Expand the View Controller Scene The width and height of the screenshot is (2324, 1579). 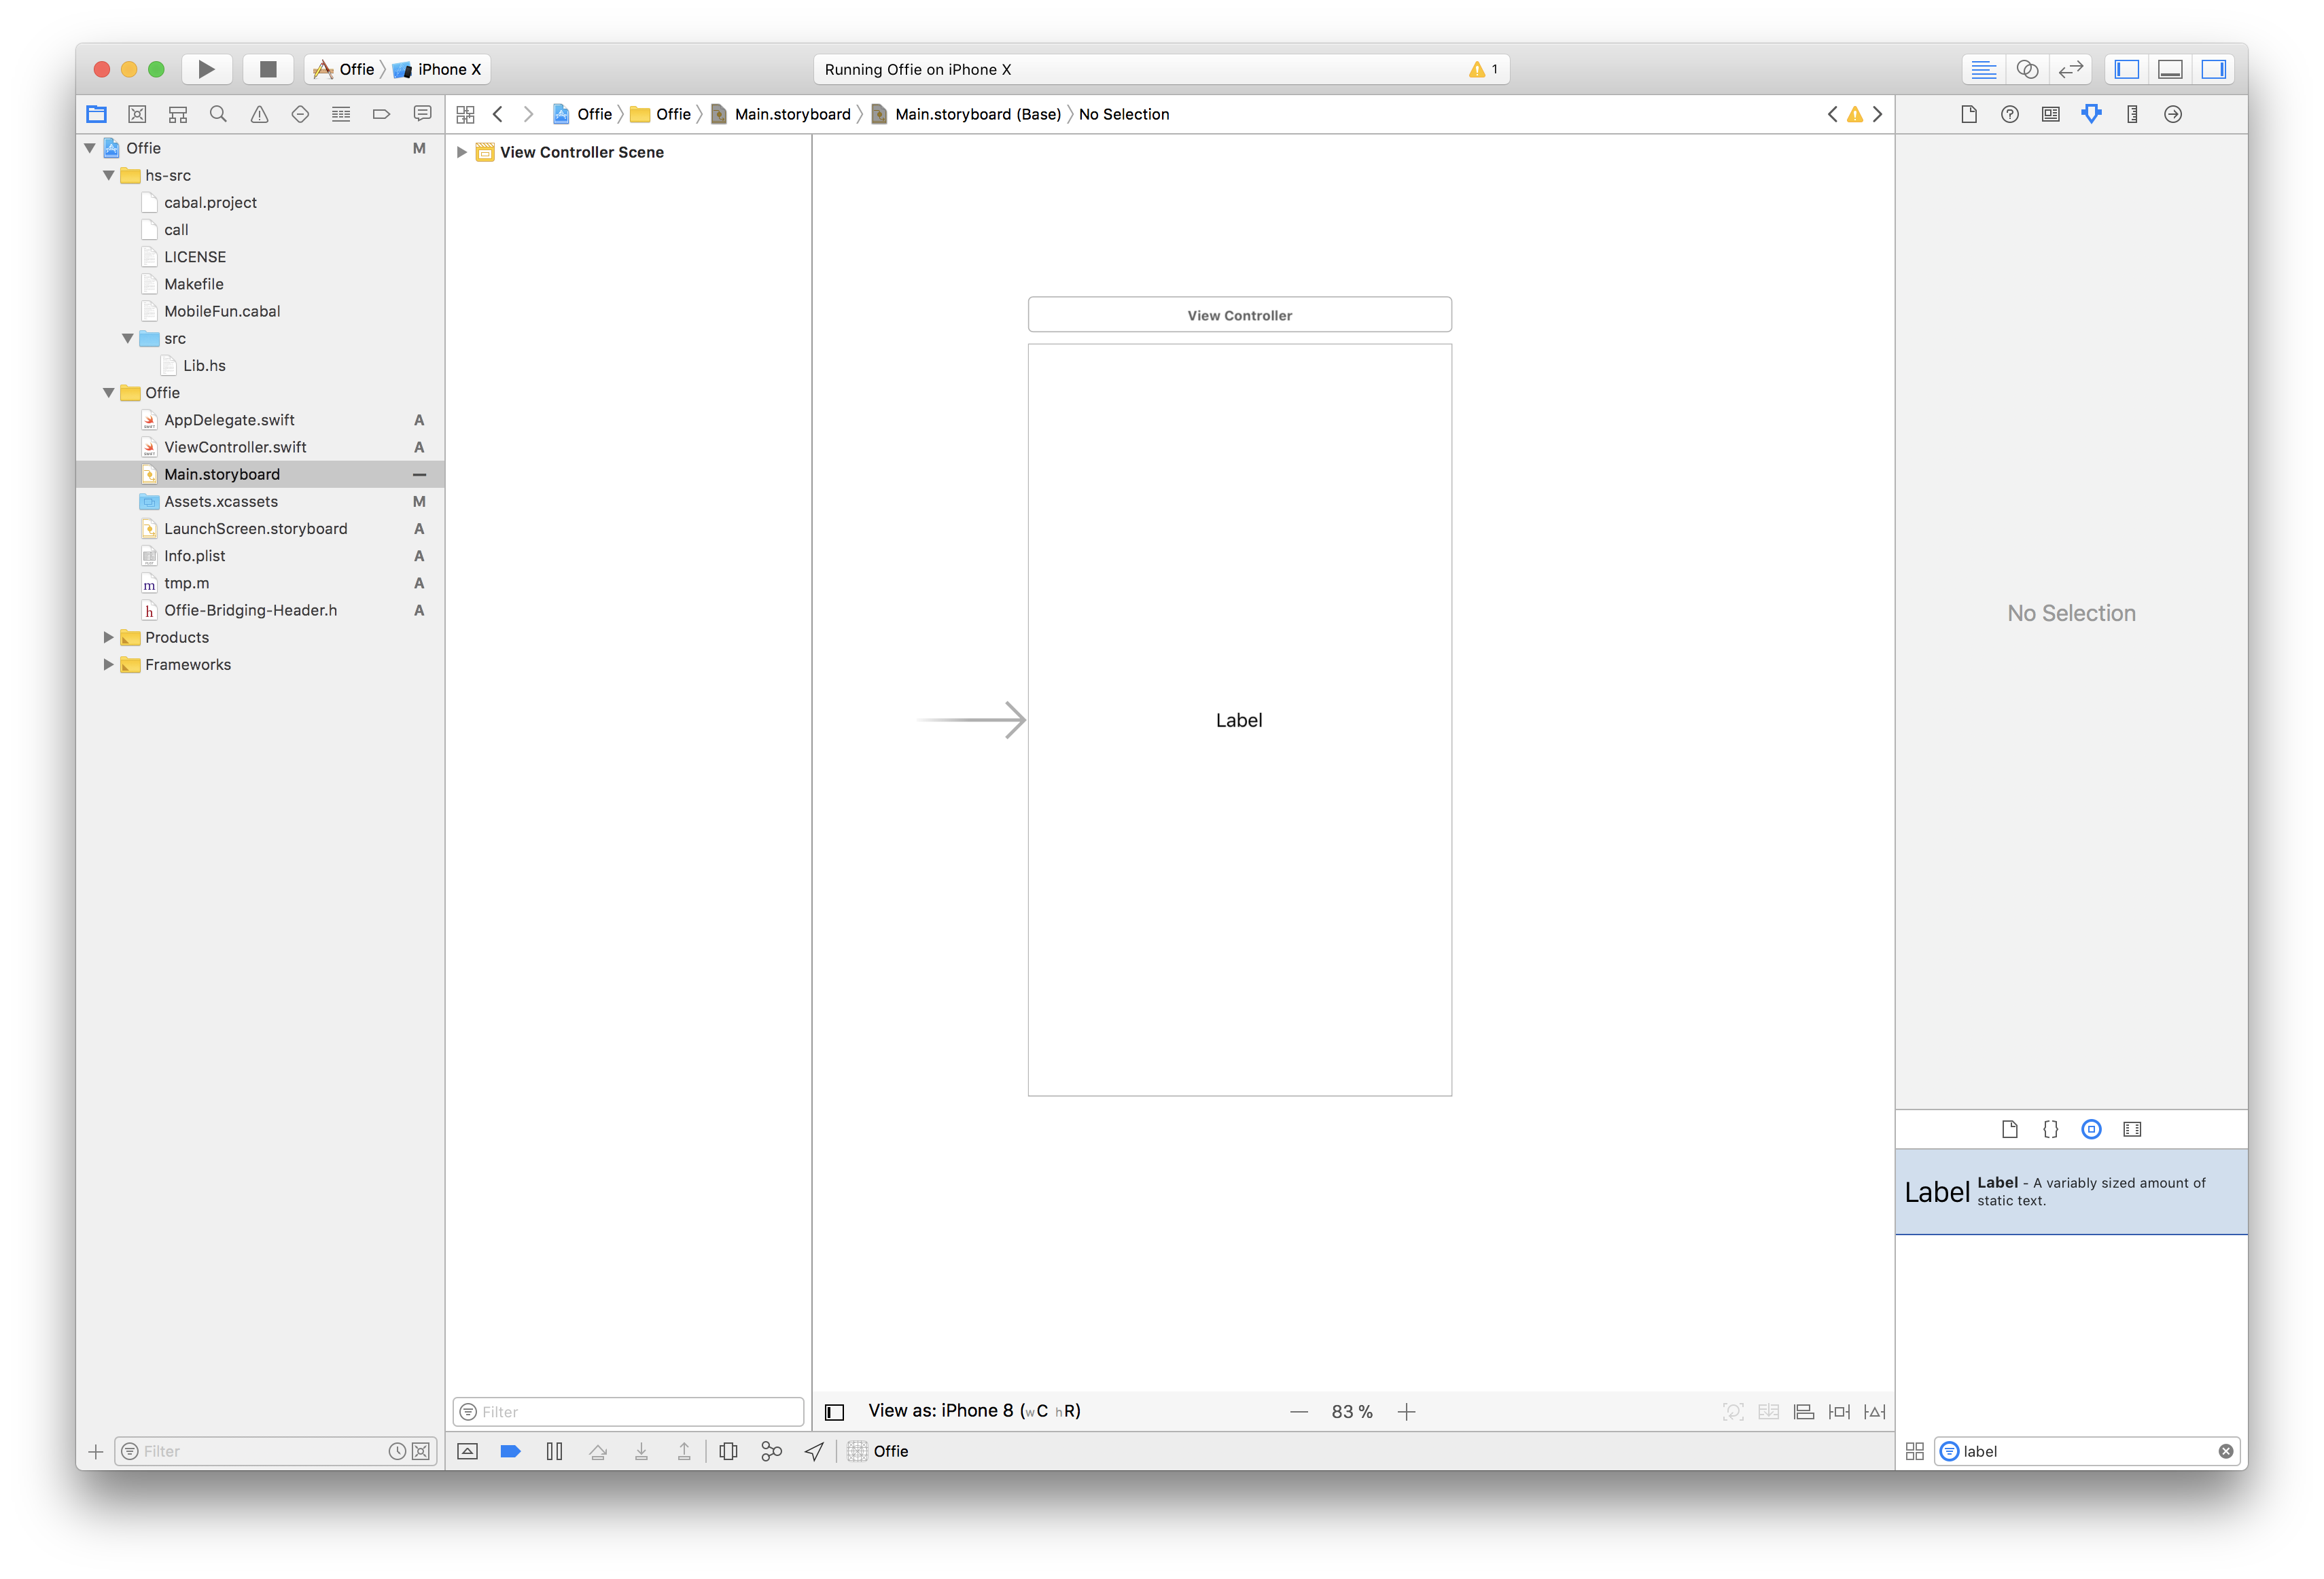[x=461, y=152]
